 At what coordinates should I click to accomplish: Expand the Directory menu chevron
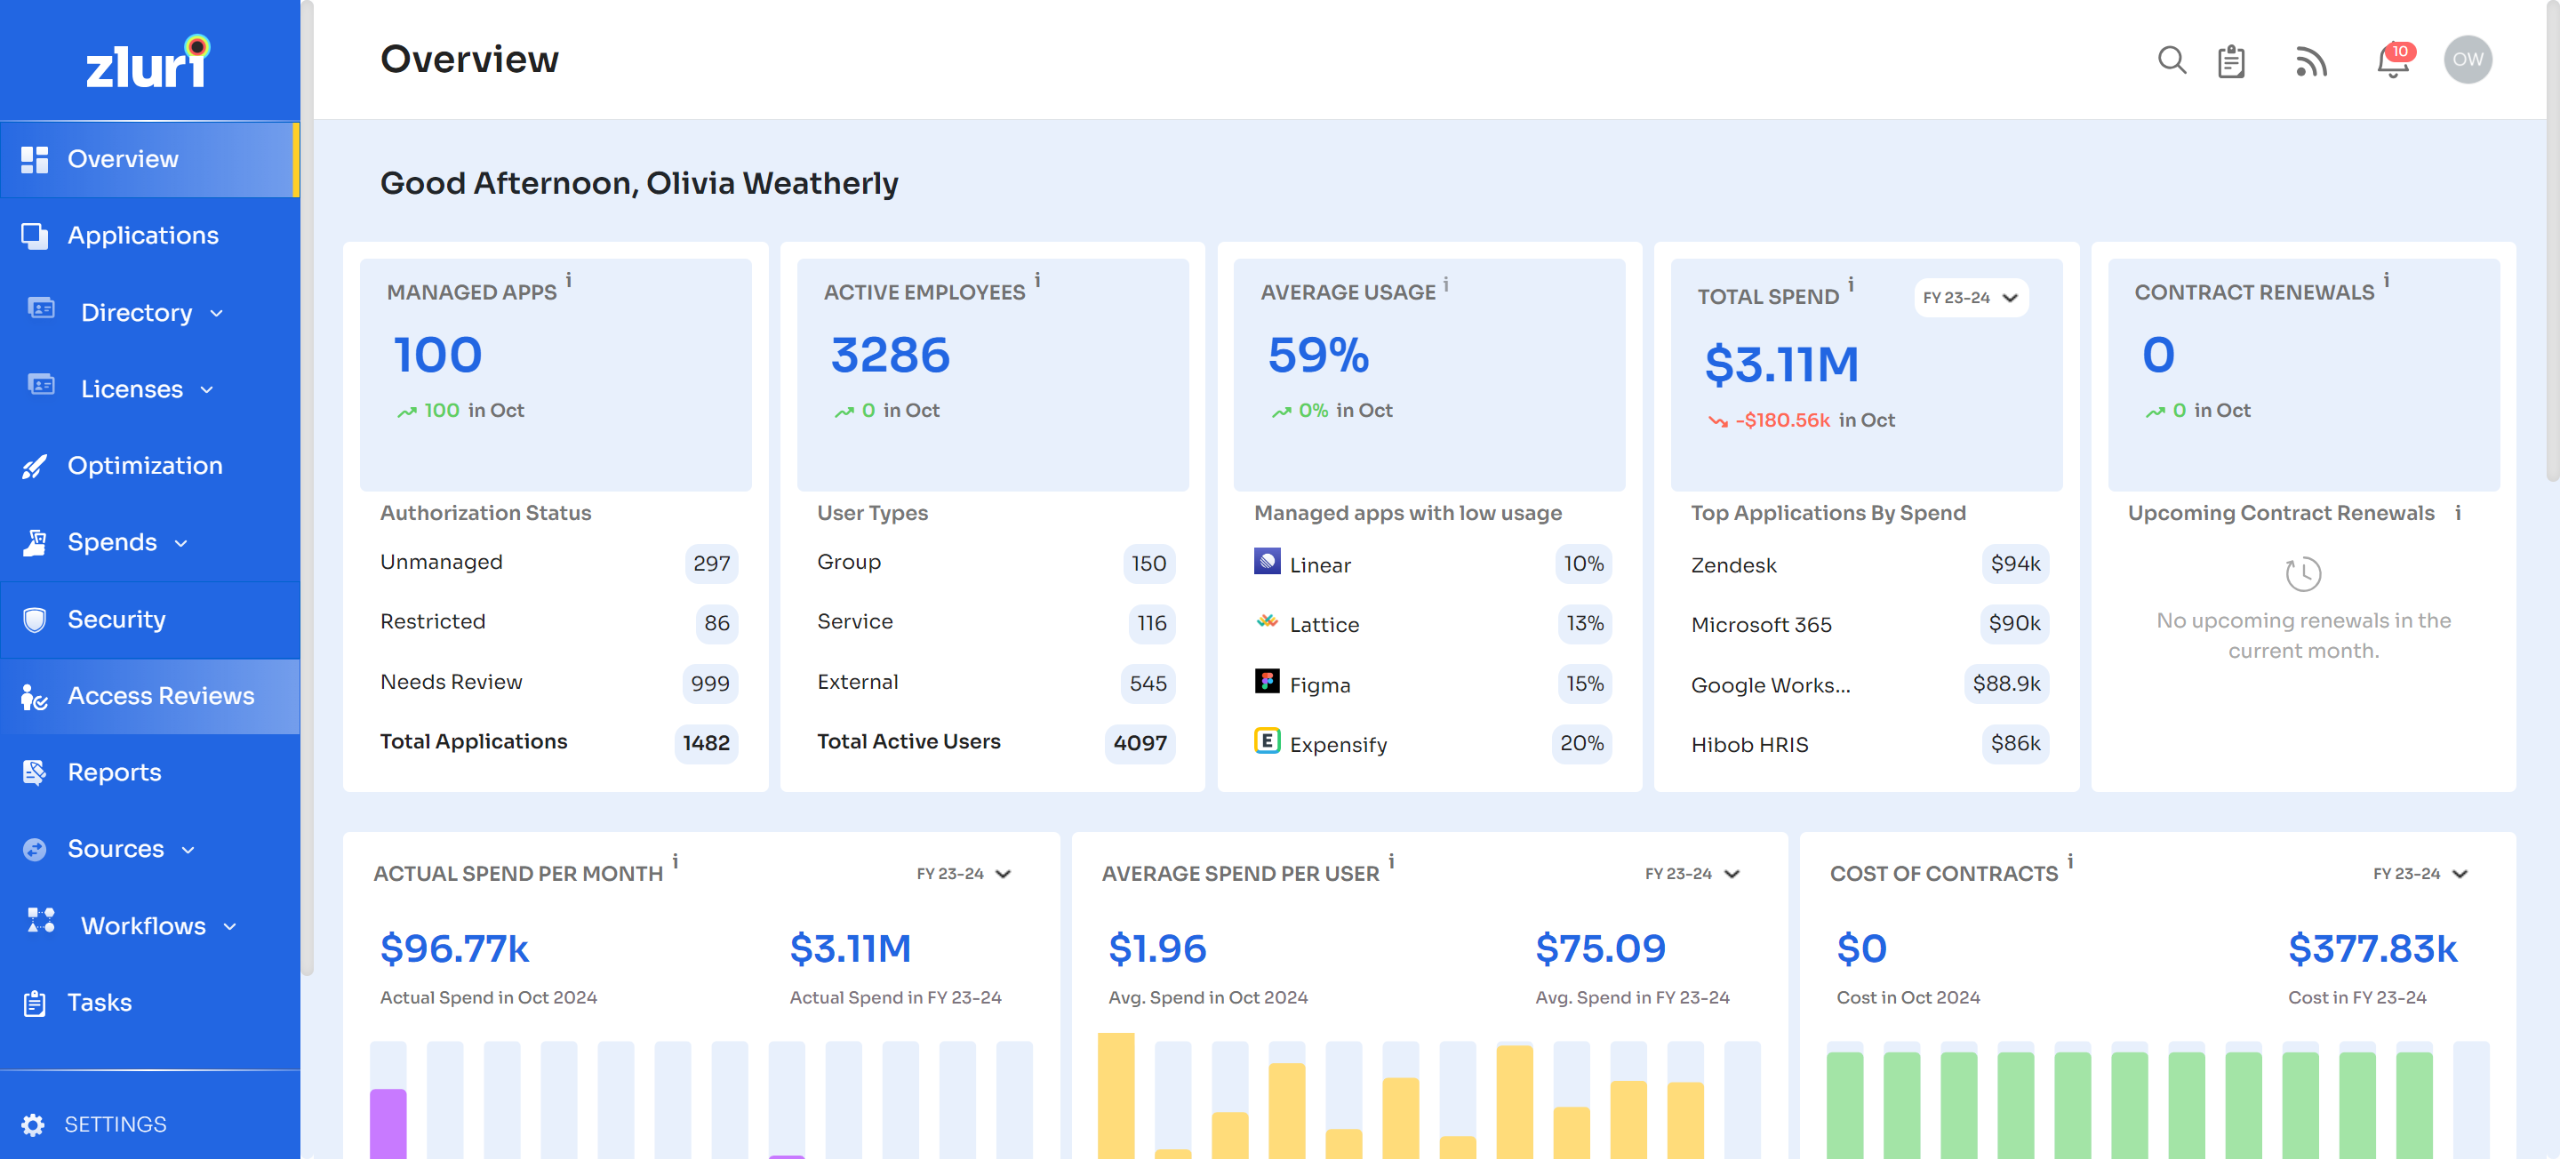[x=217, y=313]
